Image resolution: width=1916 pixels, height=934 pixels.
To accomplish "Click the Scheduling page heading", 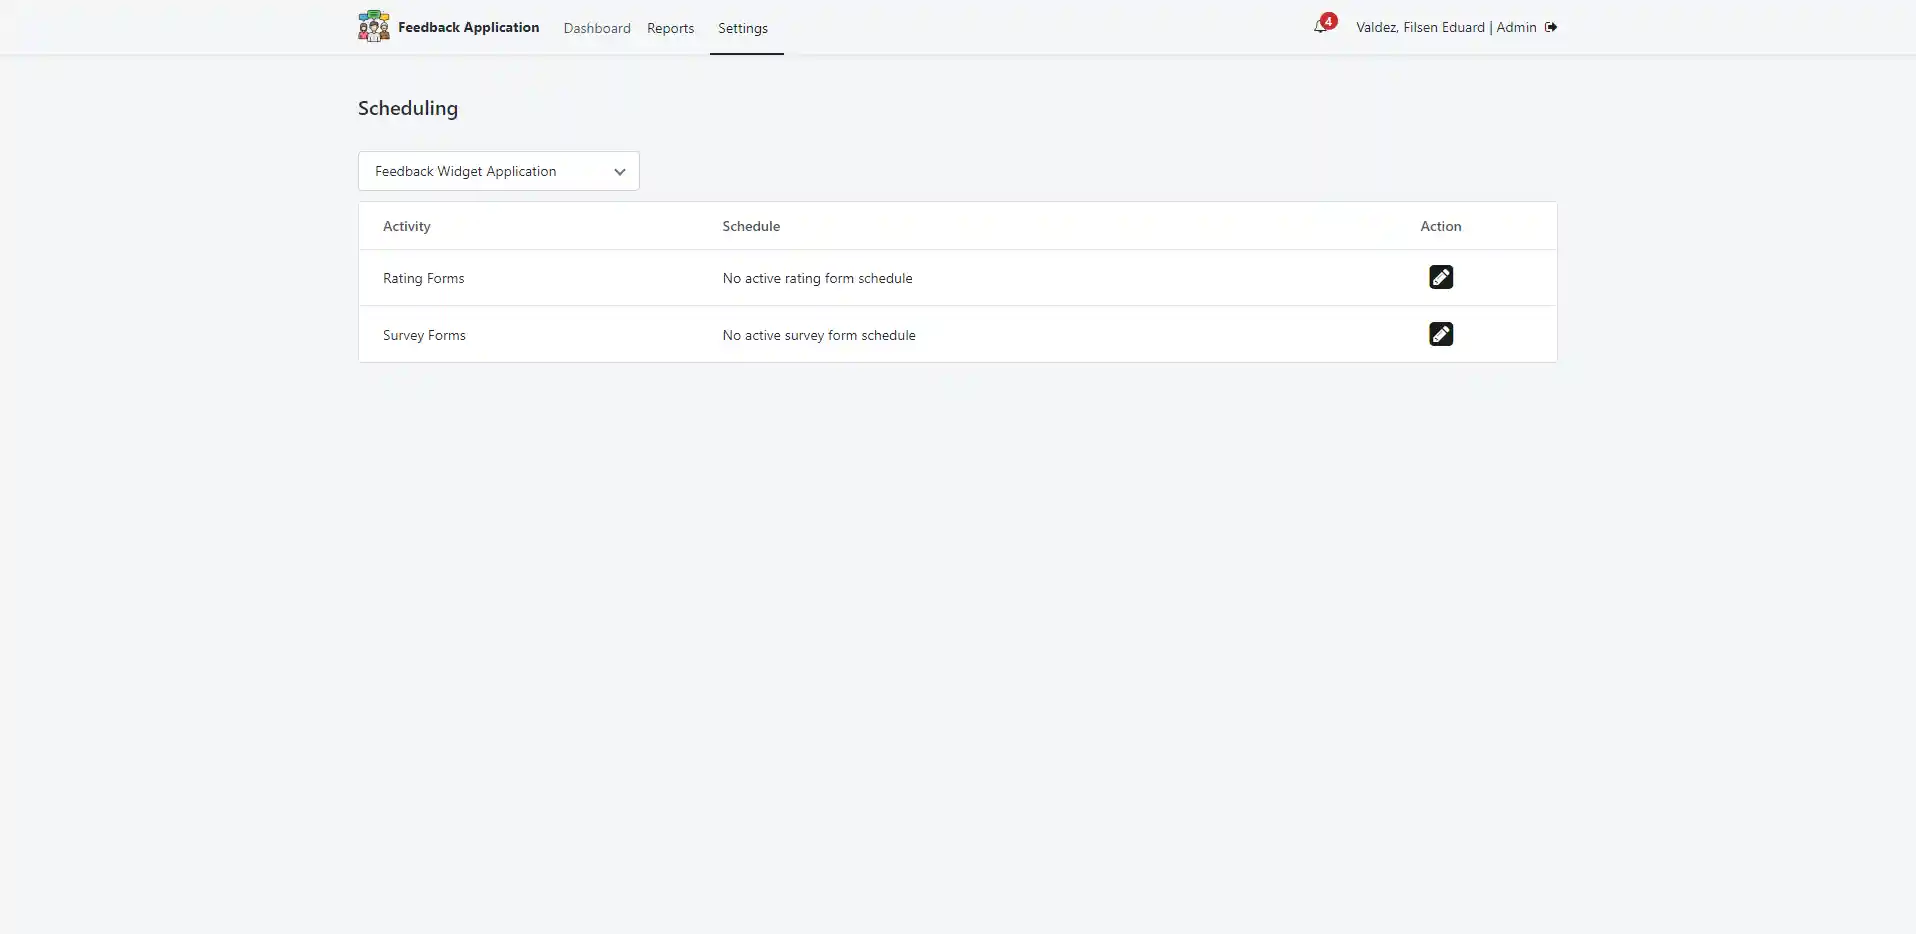I will [x=408, y=108].
